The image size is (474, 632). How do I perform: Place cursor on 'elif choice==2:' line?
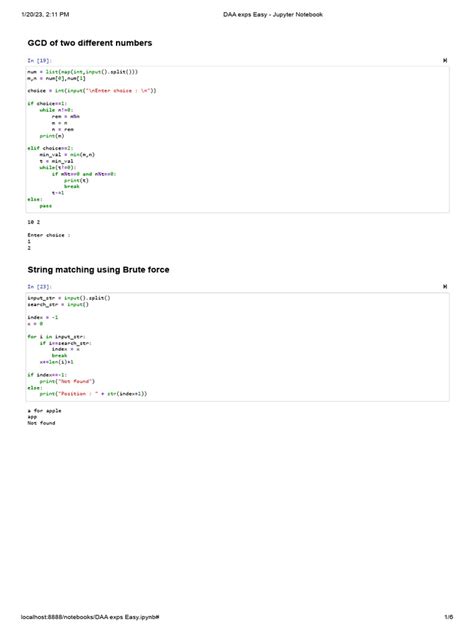50,148
